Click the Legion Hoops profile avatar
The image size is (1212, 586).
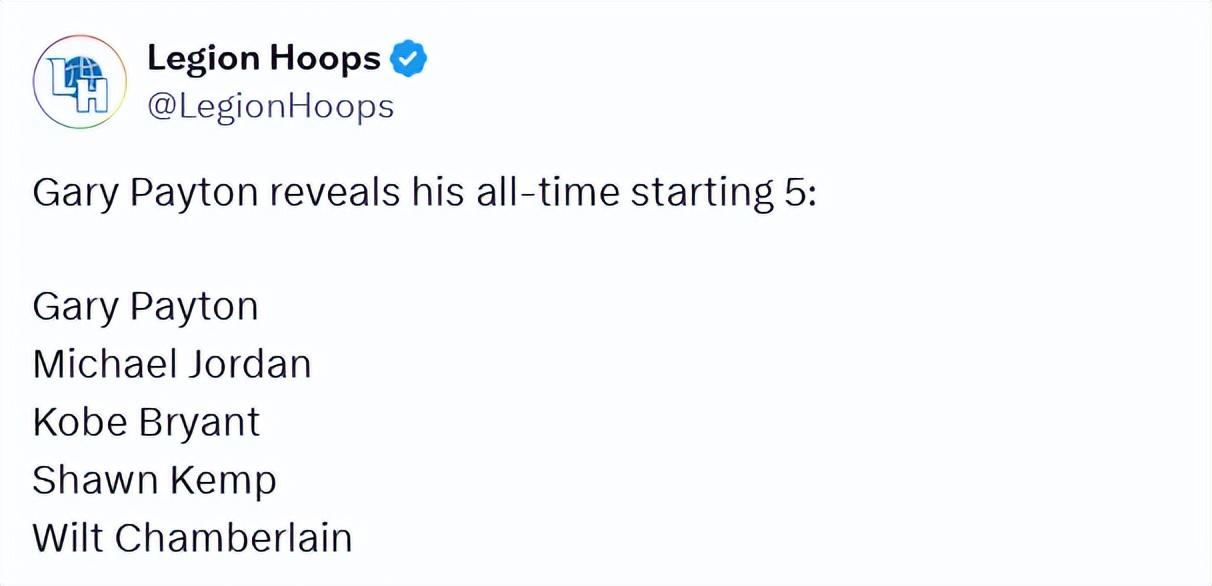(x=80, y=82)
